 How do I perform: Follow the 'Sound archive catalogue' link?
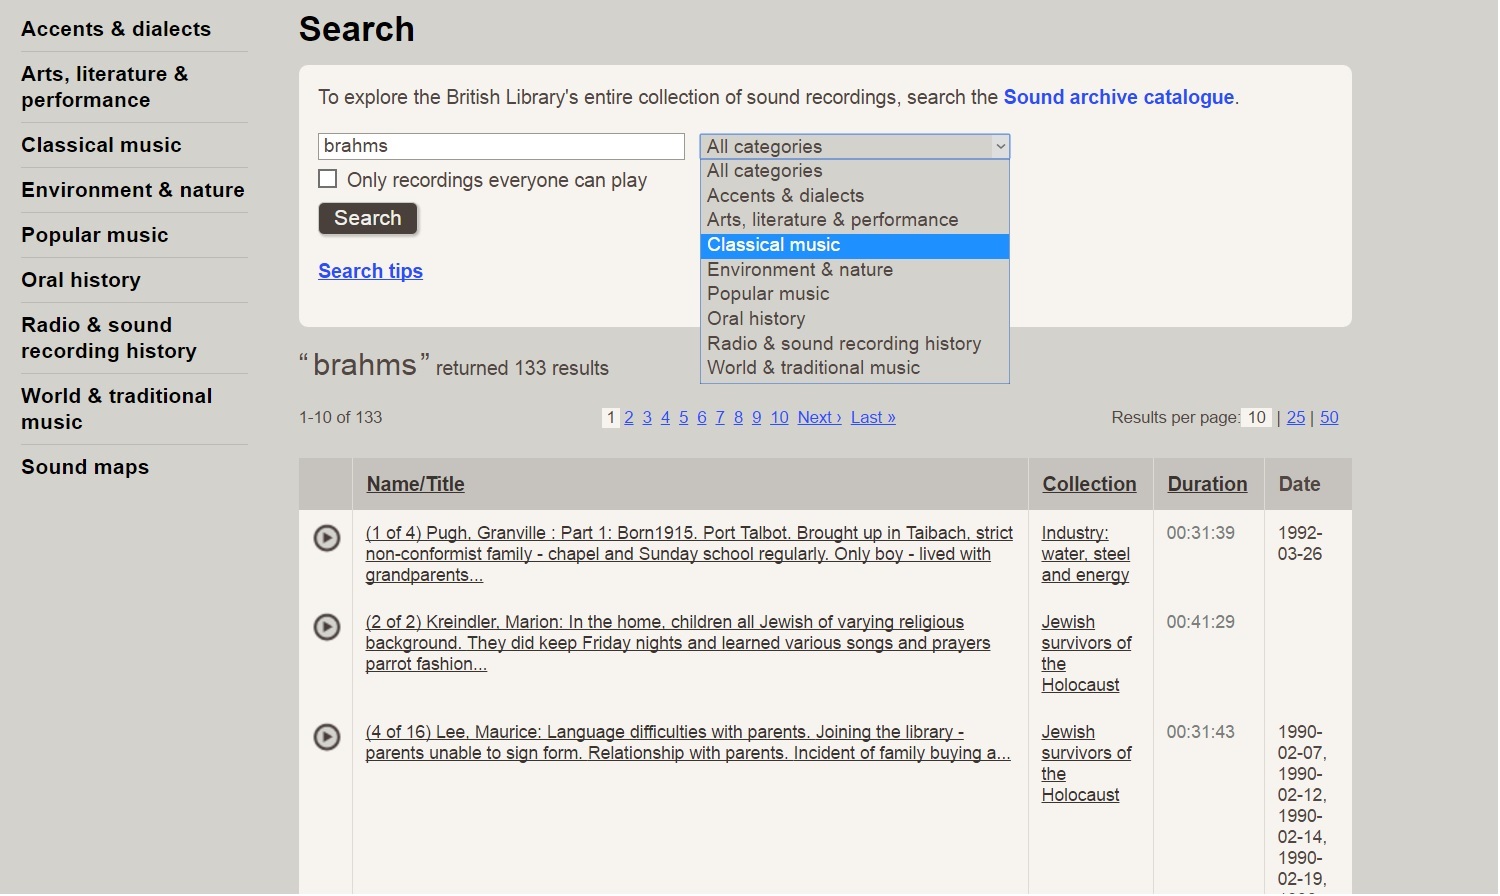click(x=1118, y=97)
